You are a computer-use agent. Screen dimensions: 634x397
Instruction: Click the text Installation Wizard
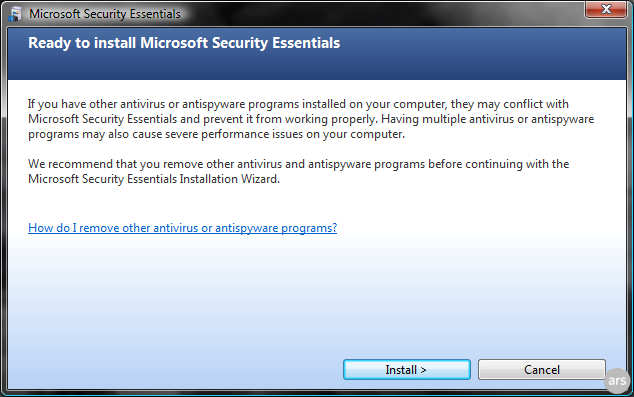(229, 179)
